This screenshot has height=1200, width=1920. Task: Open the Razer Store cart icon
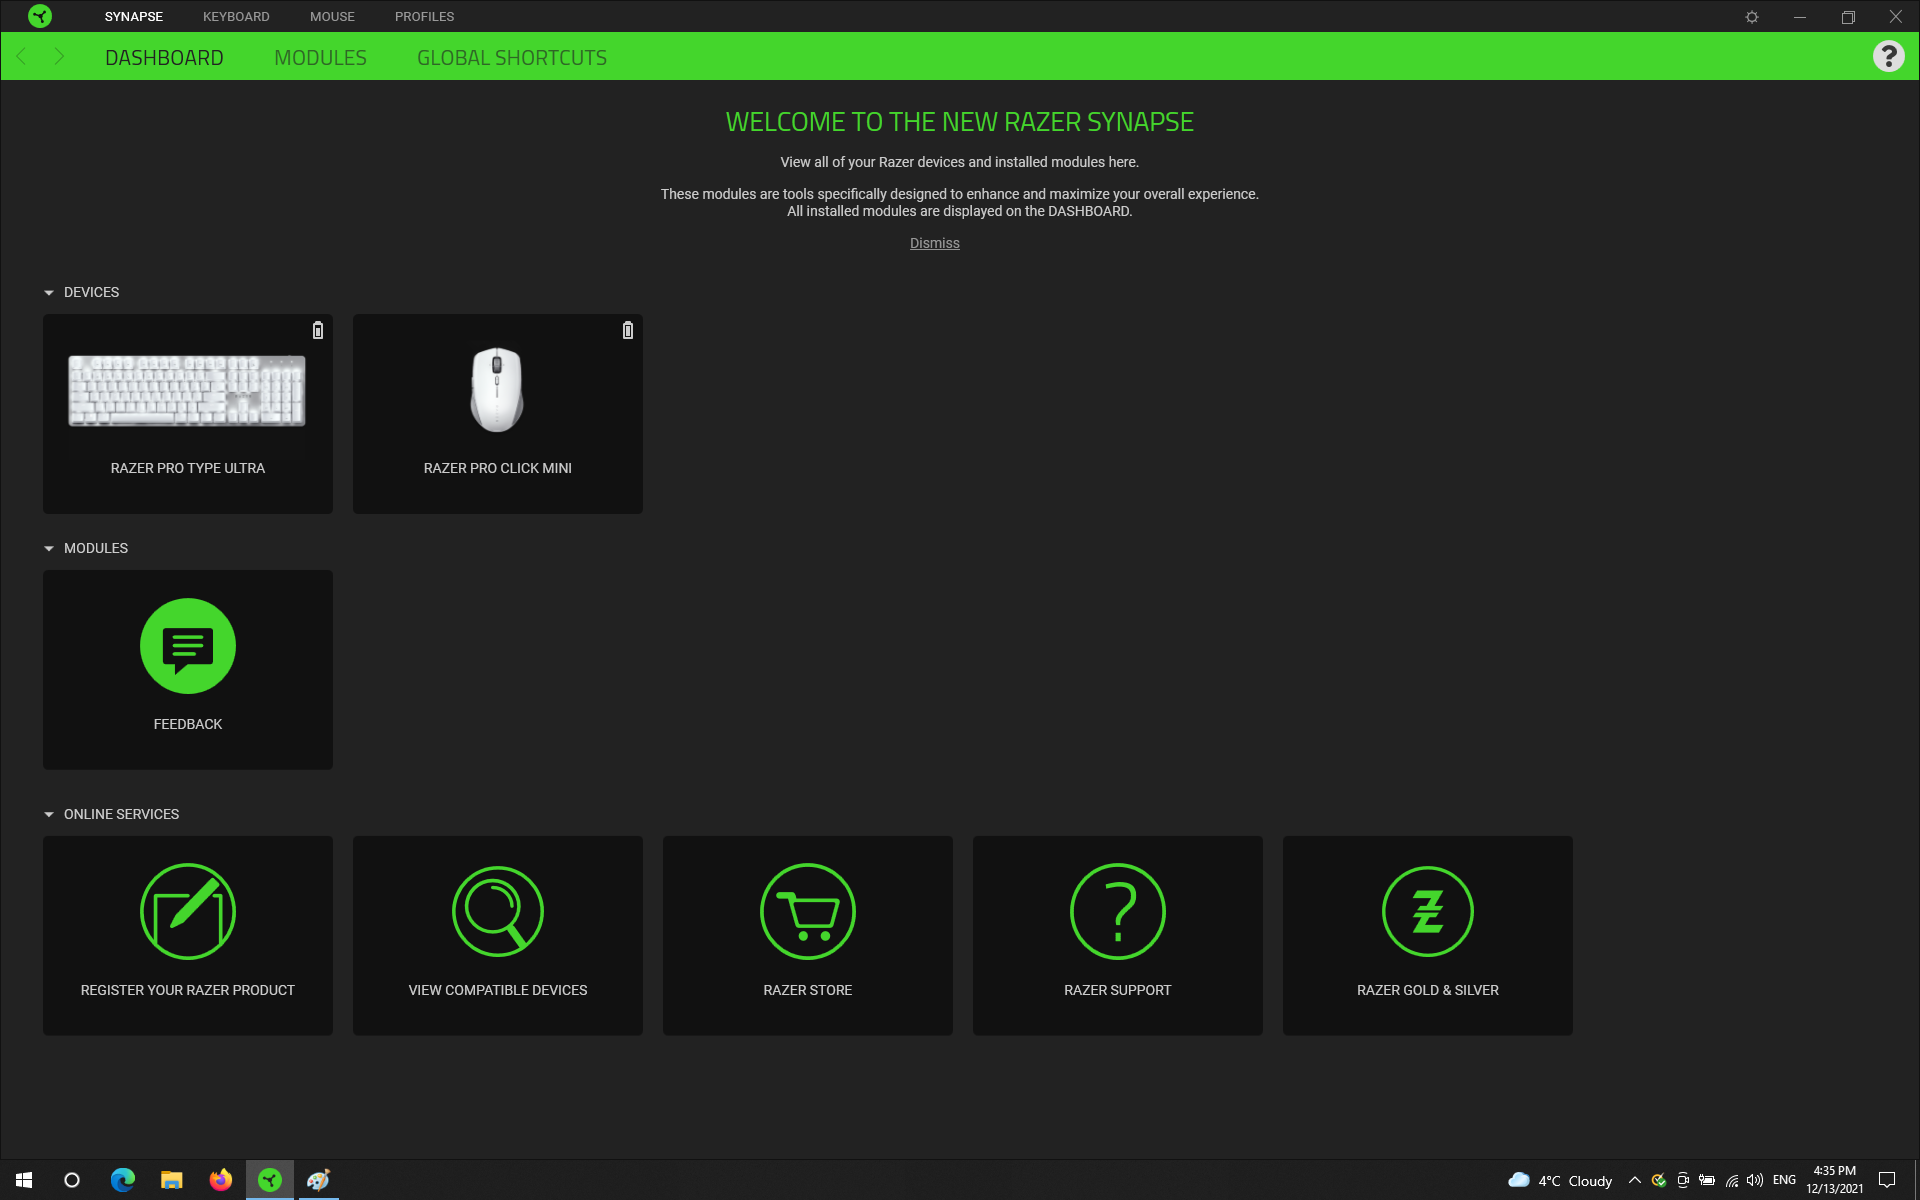(808, 911)
